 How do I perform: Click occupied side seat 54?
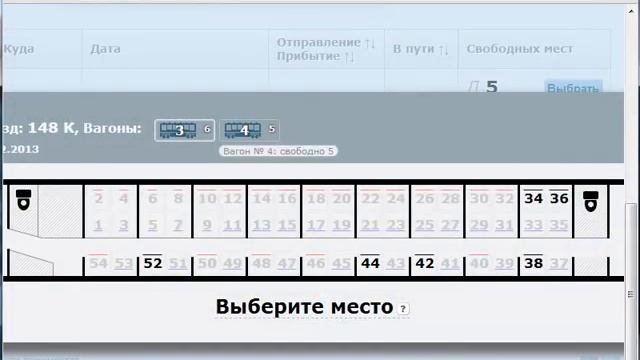click(x=98, y=263)
